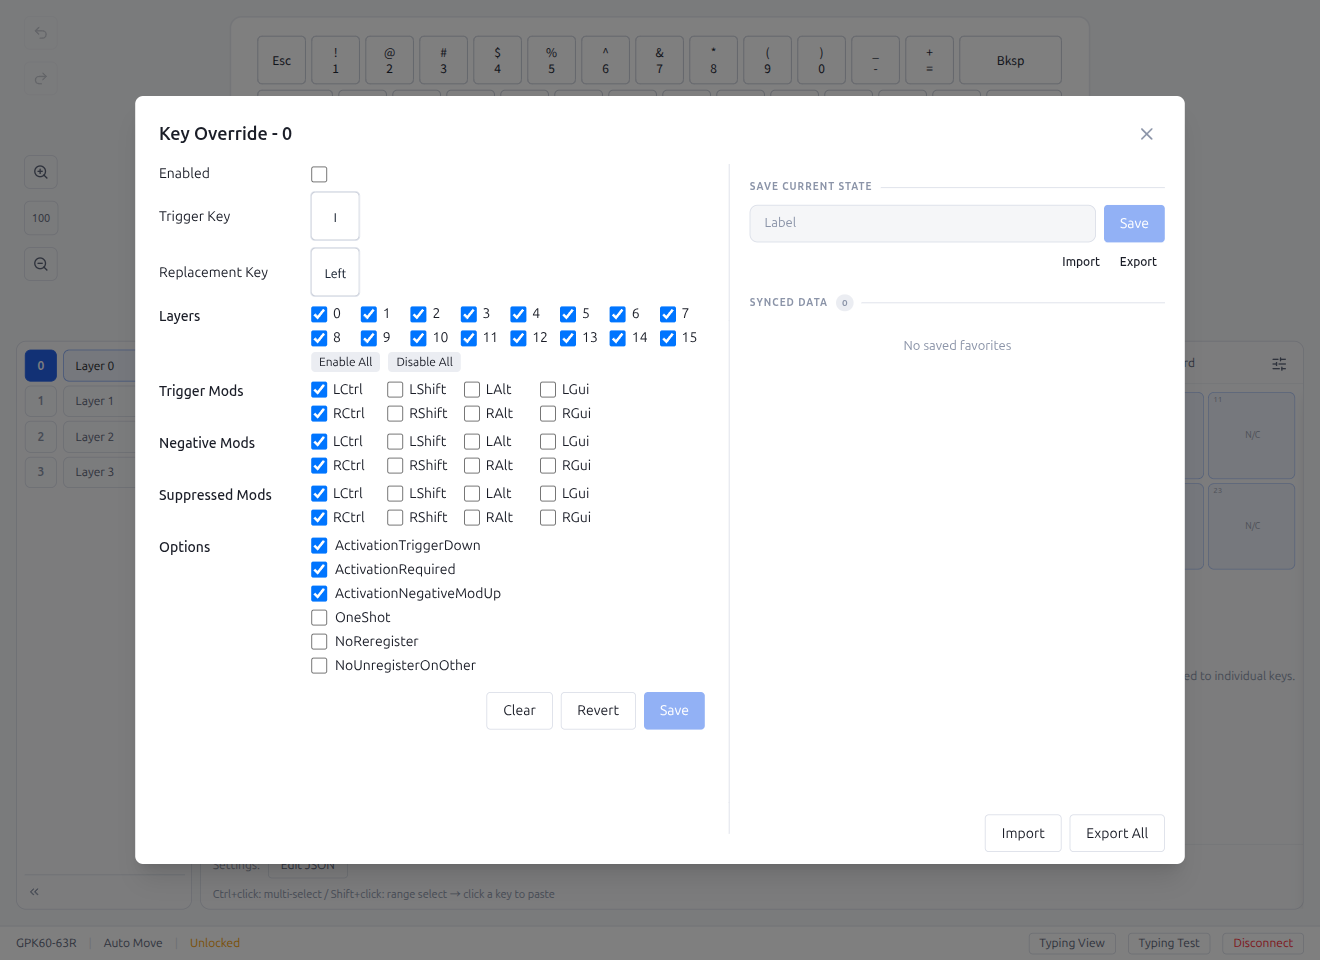
Task: Save the key override settings
Action: pos(674,710)
